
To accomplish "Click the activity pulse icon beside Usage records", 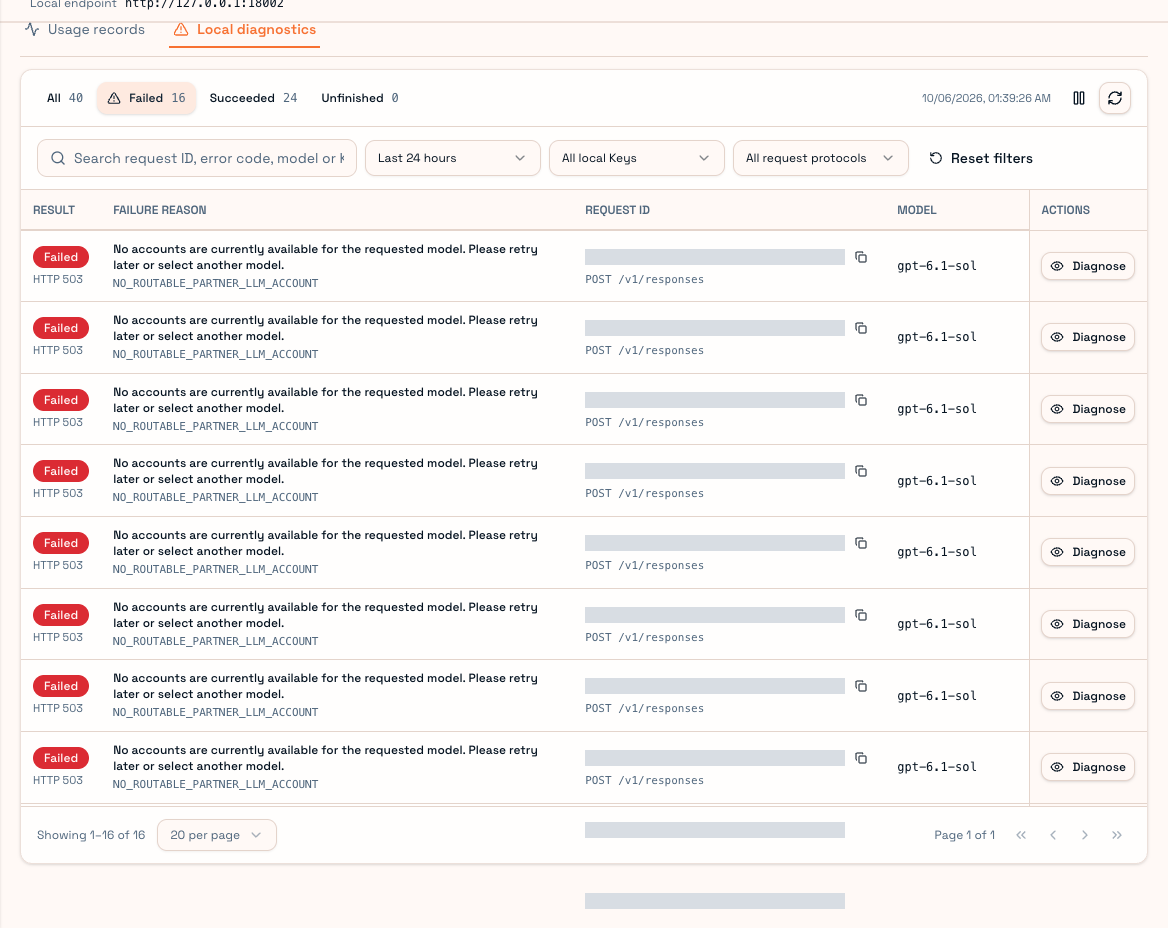I will pyautogui.click(x=32, y=30).
